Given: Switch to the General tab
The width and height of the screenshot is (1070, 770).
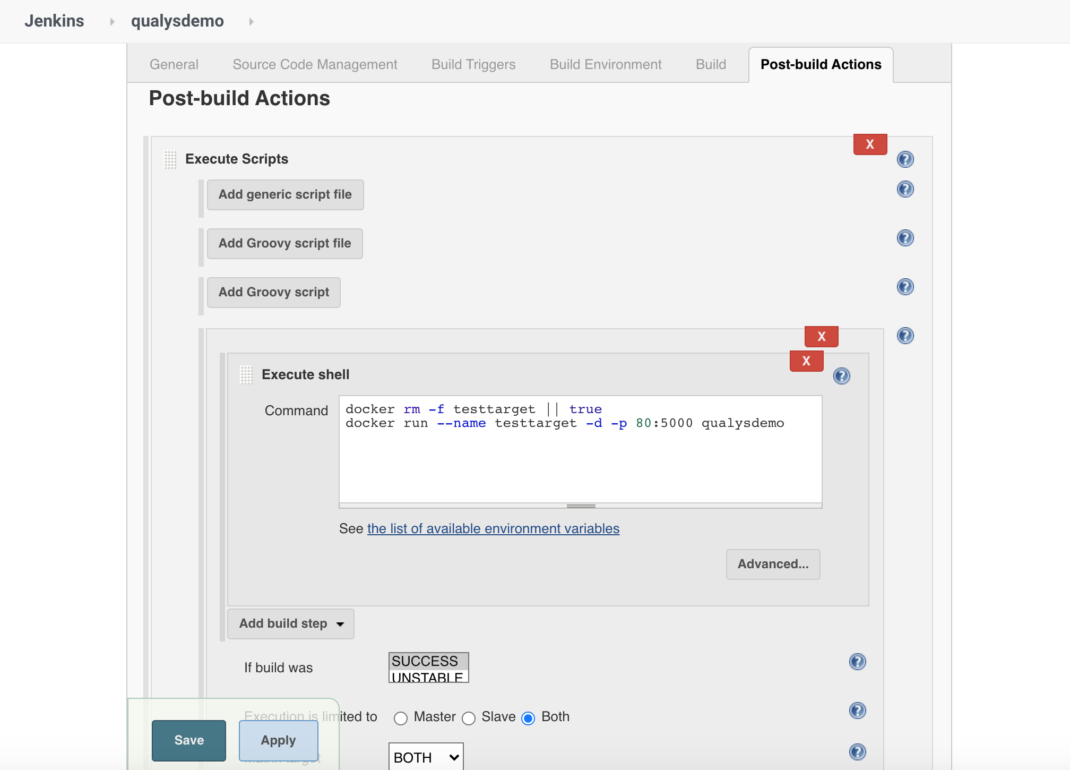Looking at the screenshot, I should [174, 64].
